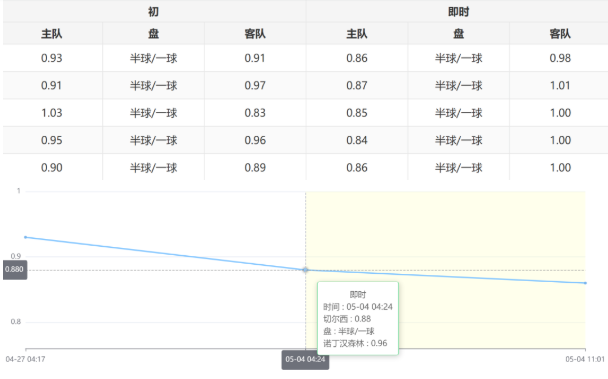This screenshot has width=608, height=379.
Task: Click the 04-27 04:17 x-axis label
Action: point(26,359)
